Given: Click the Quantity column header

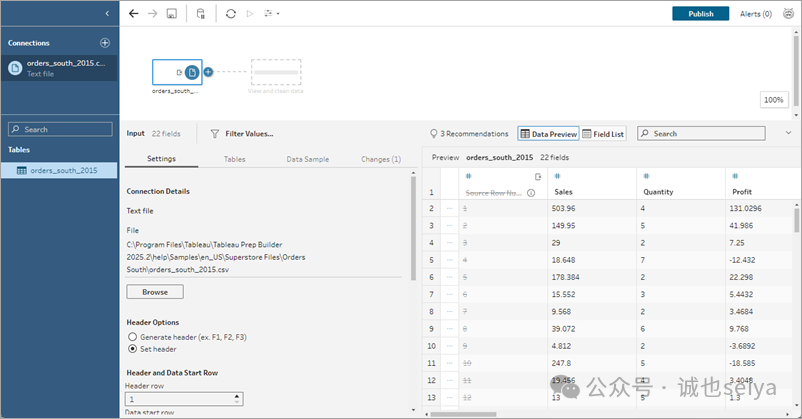Looking at the screenshot, I should 658,192.
